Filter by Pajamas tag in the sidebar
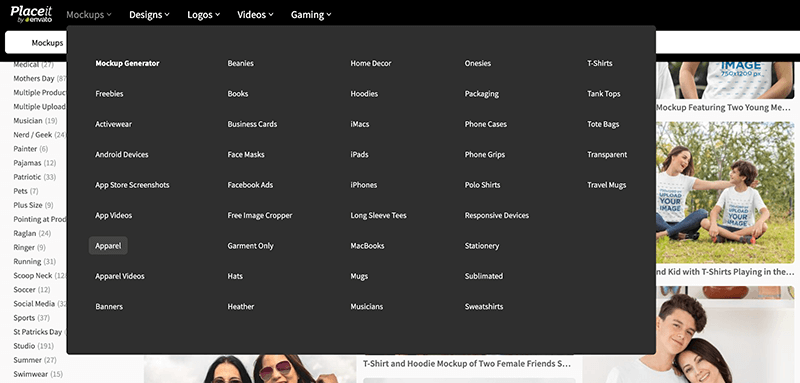This screenshot has height=383, width=800. 35,163
